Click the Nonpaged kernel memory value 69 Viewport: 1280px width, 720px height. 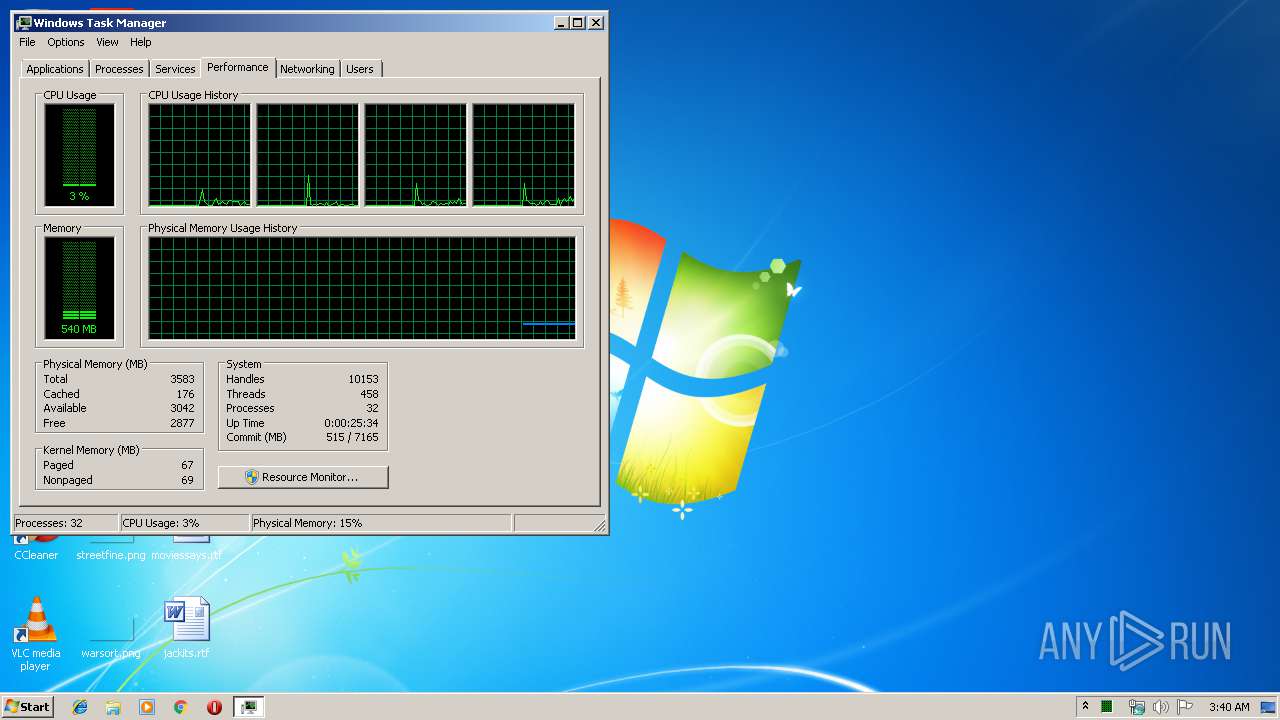click(187, 480)
